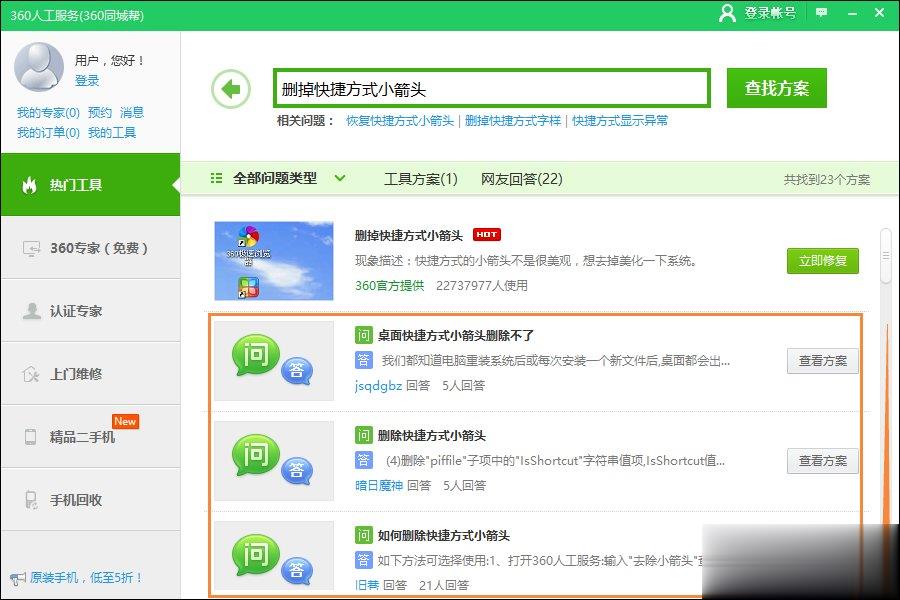Select 手机回收 in the sidebar
The image size is (900, 600).
pyautogui.click(x=90, y=500)
